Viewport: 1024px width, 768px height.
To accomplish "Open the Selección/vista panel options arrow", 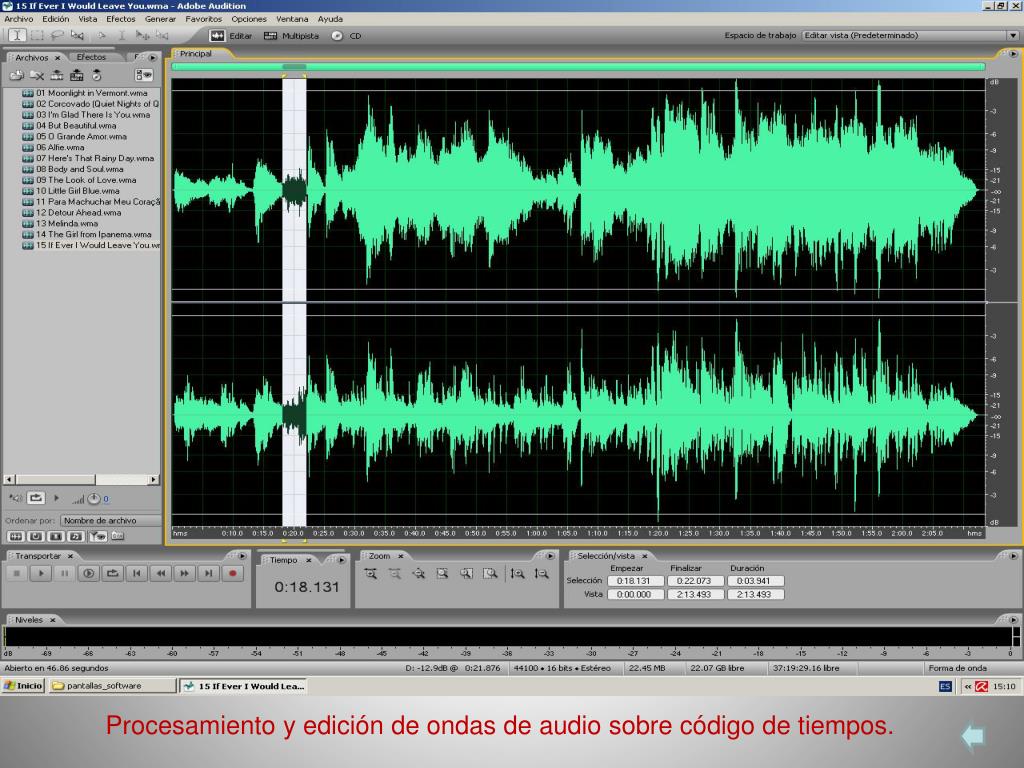I will [x=1013, y=556].
